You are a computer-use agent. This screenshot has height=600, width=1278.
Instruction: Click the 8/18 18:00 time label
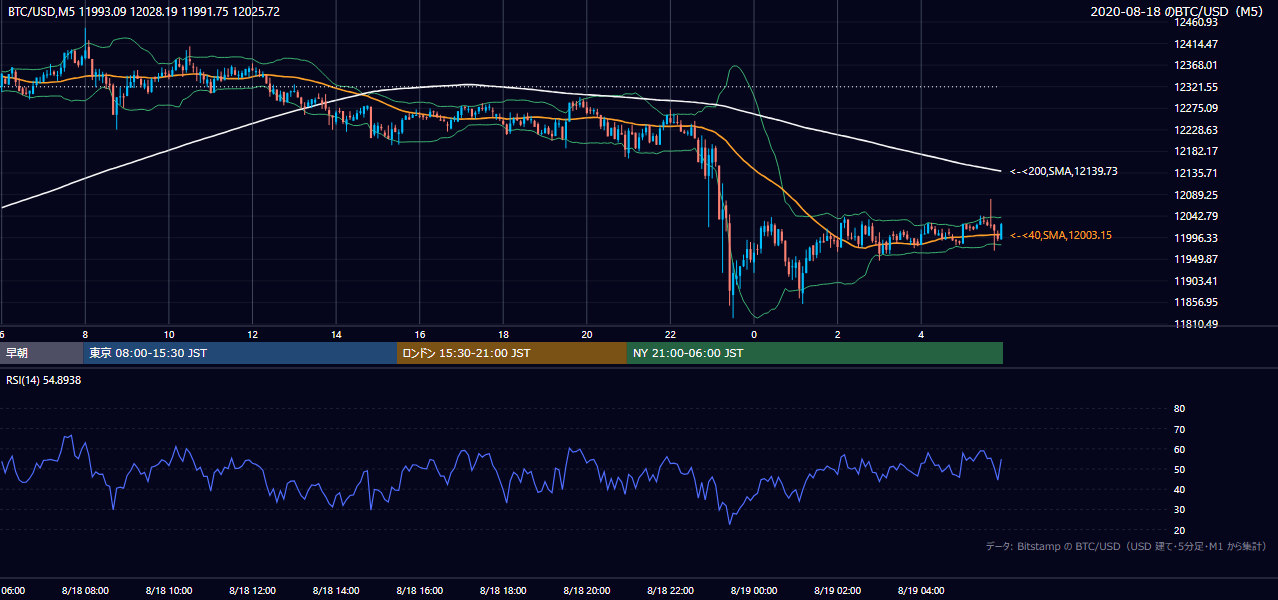[504, 591]
